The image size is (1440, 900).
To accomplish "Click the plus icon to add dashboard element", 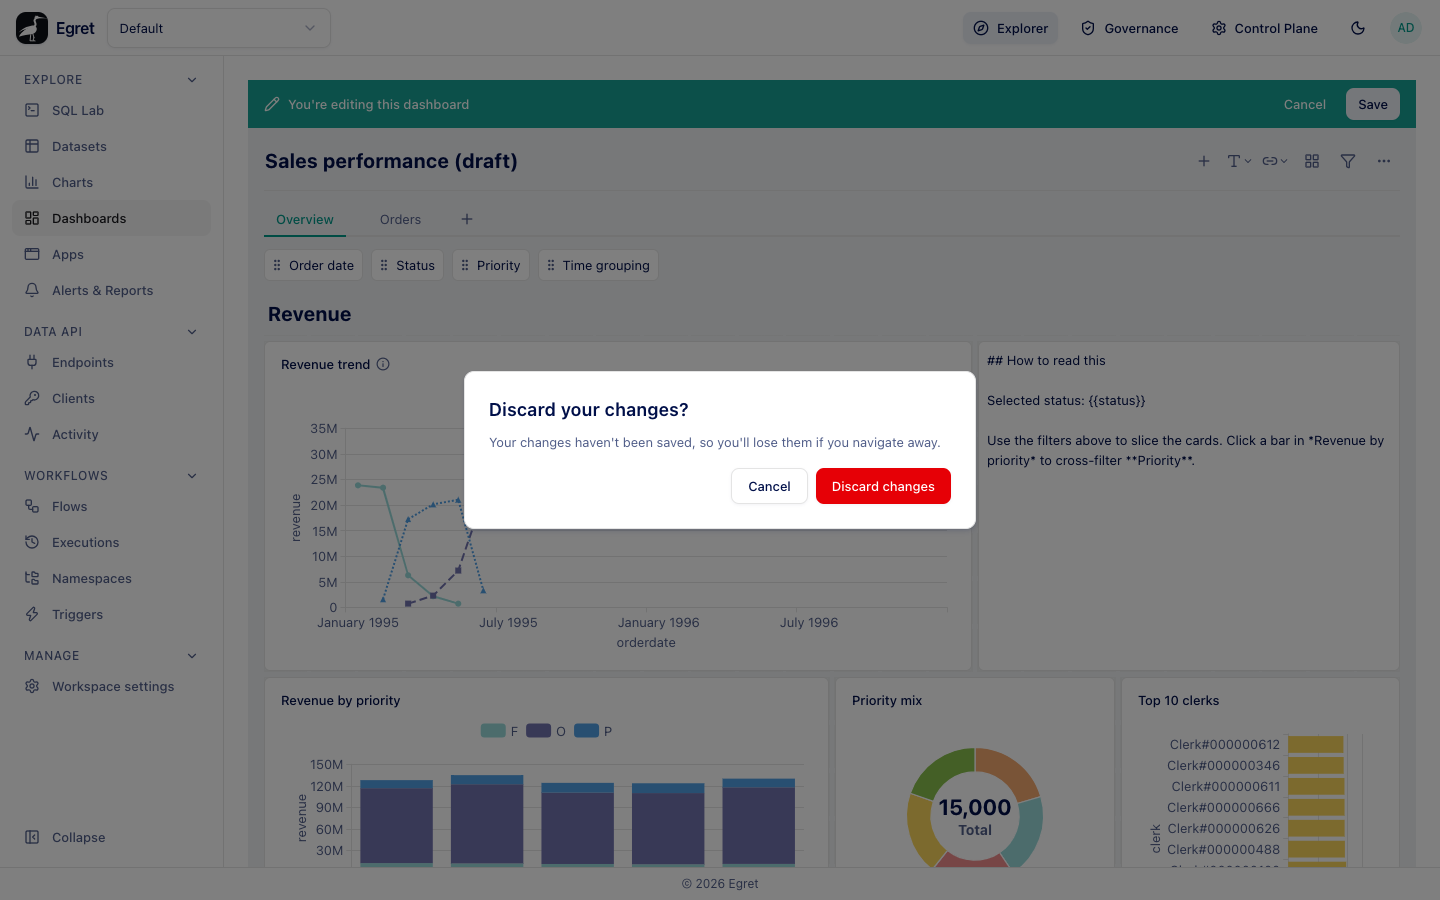I will 1204,161.
